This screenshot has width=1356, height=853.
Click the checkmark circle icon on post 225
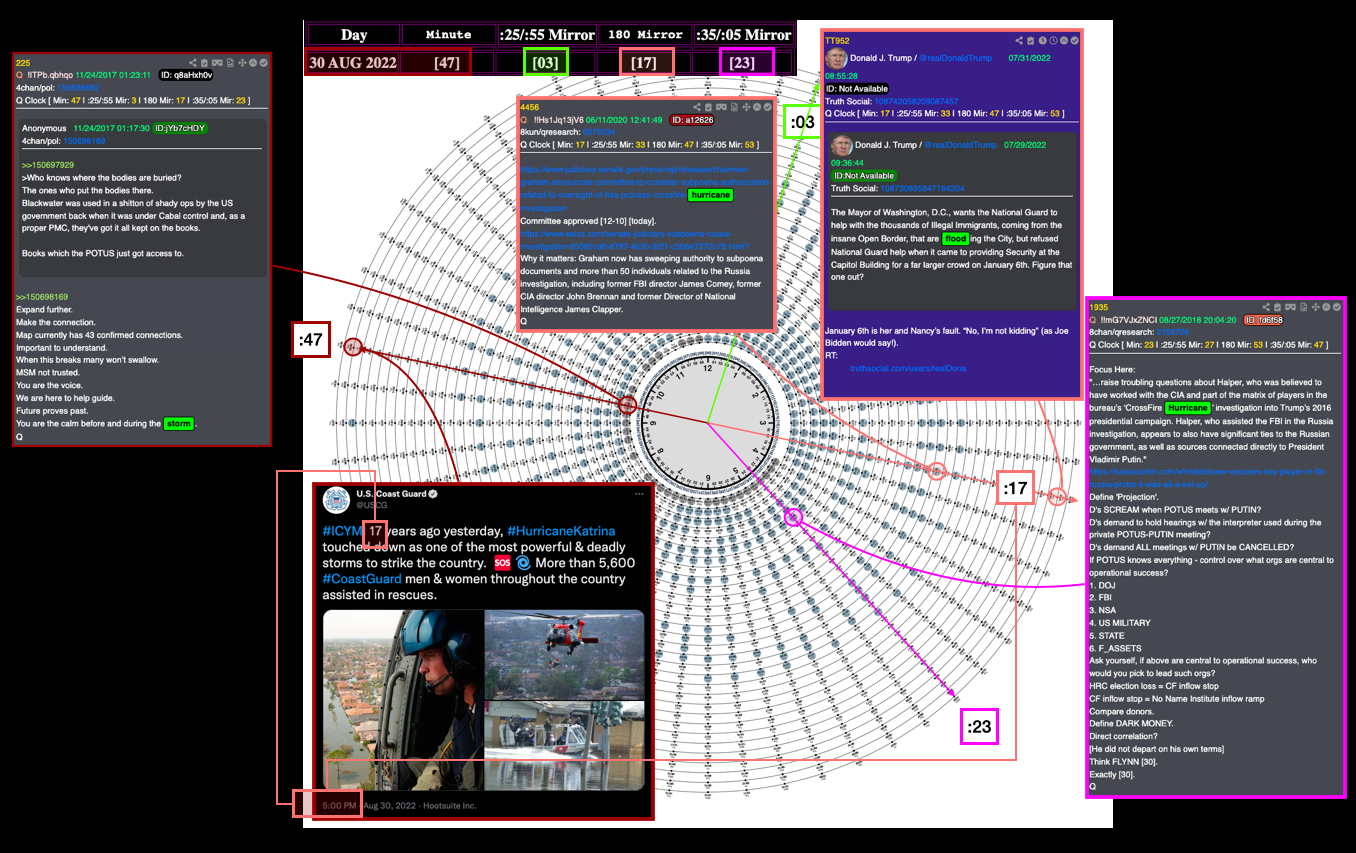click(264, 63)
